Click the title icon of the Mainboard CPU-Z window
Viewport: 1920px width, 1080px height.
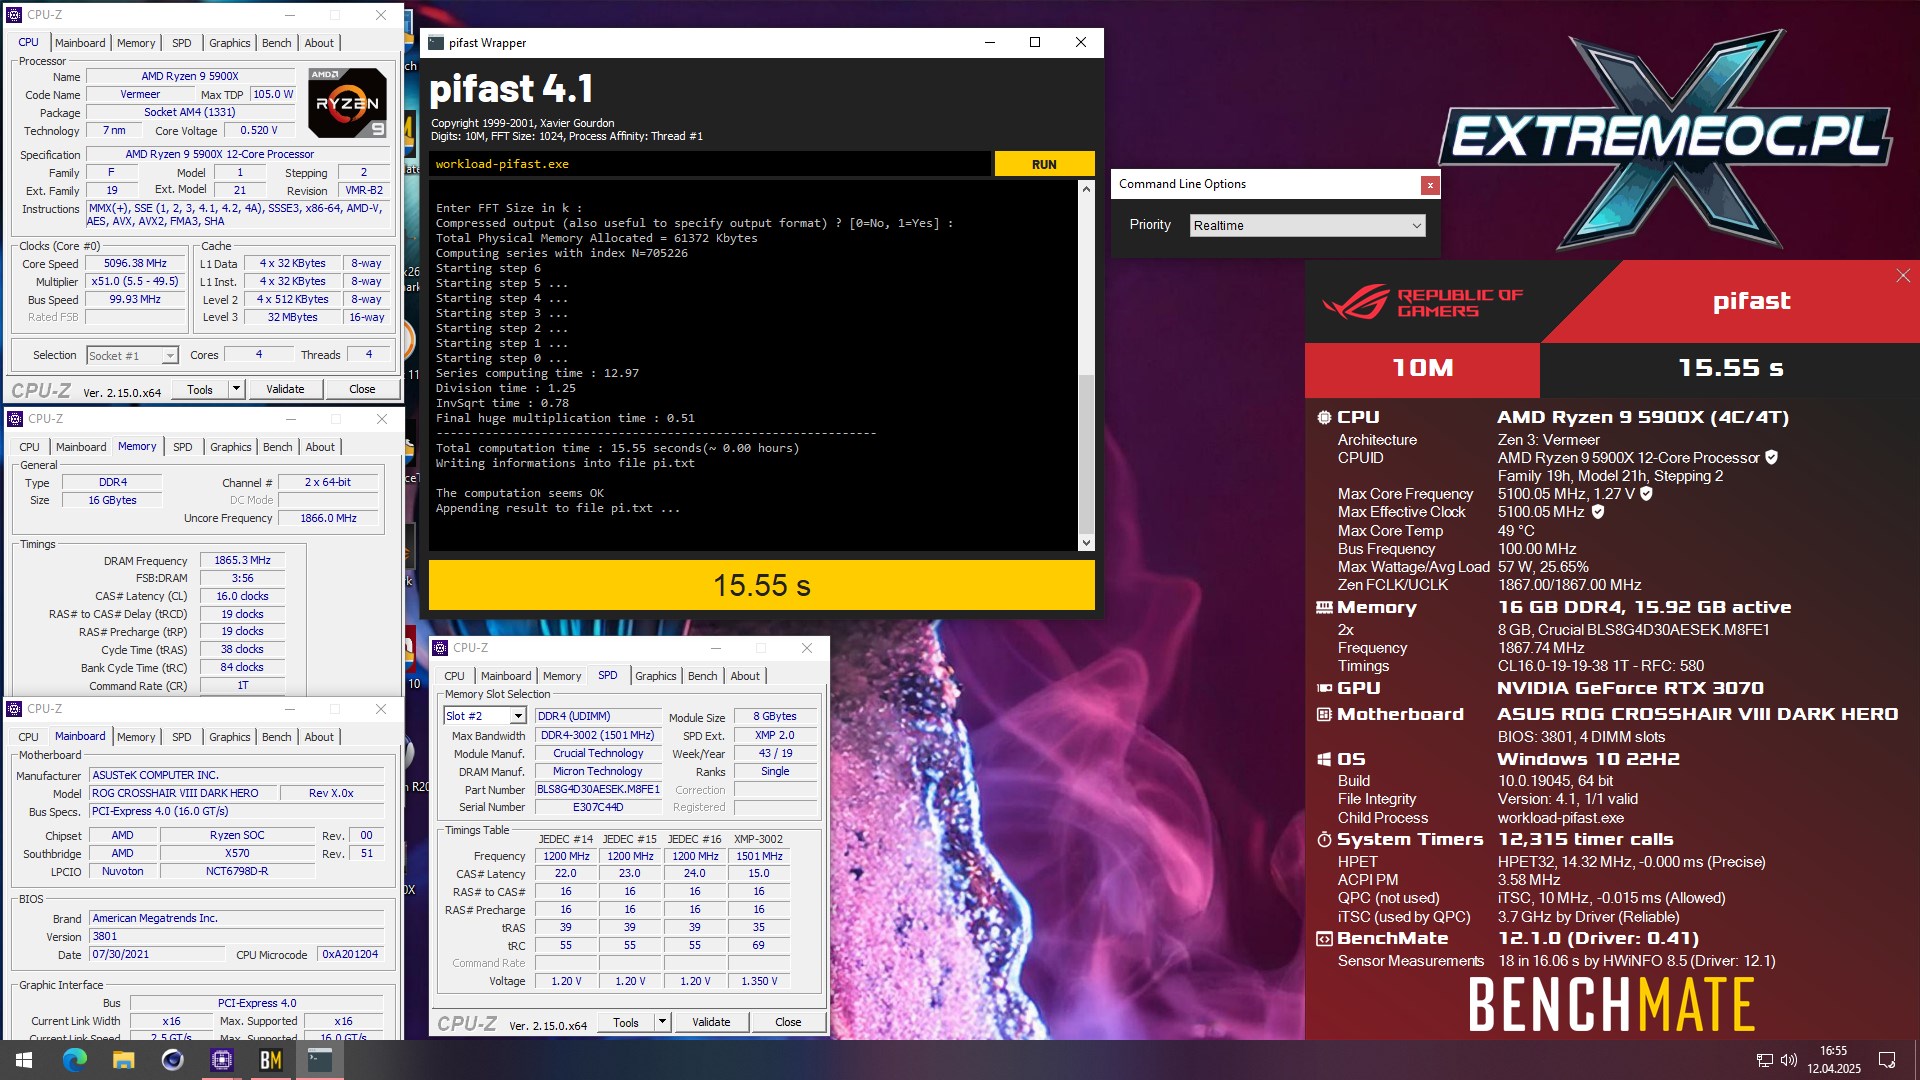point(14,709)
